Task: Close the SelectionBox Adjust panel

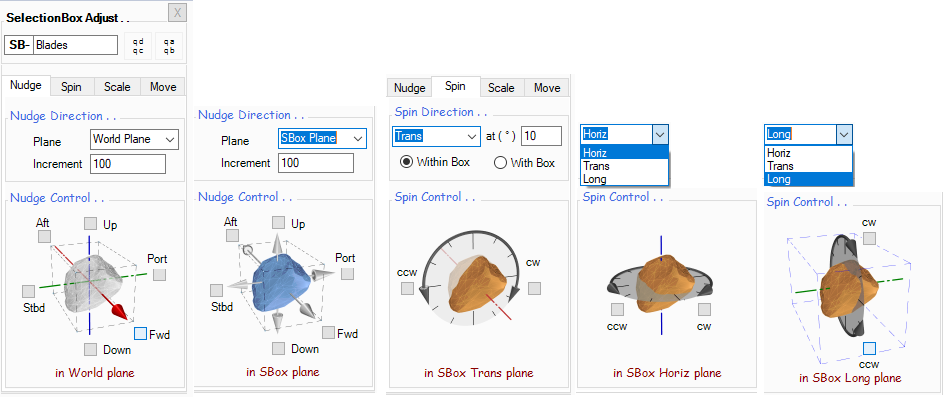Action: coord(176,13)
